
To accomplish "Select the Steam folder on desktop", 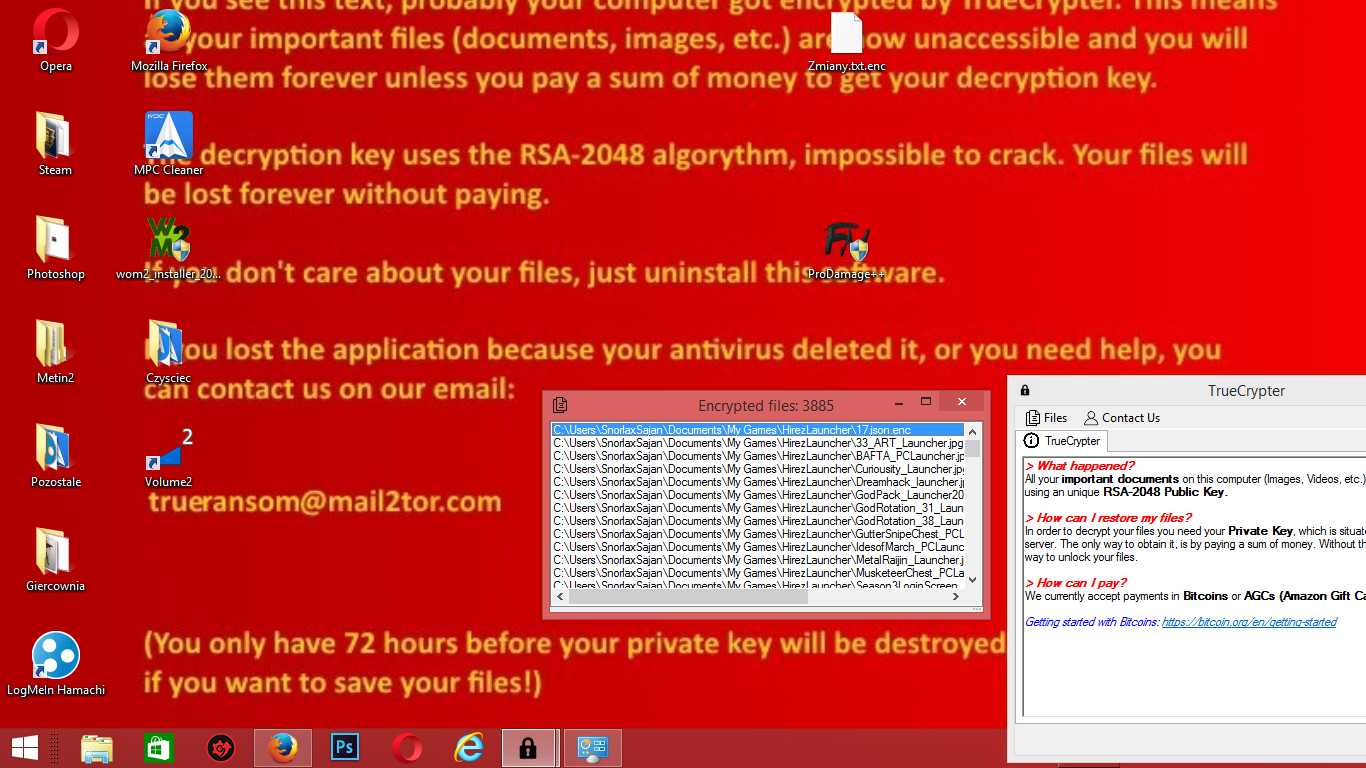I will (x=55, y=144).
